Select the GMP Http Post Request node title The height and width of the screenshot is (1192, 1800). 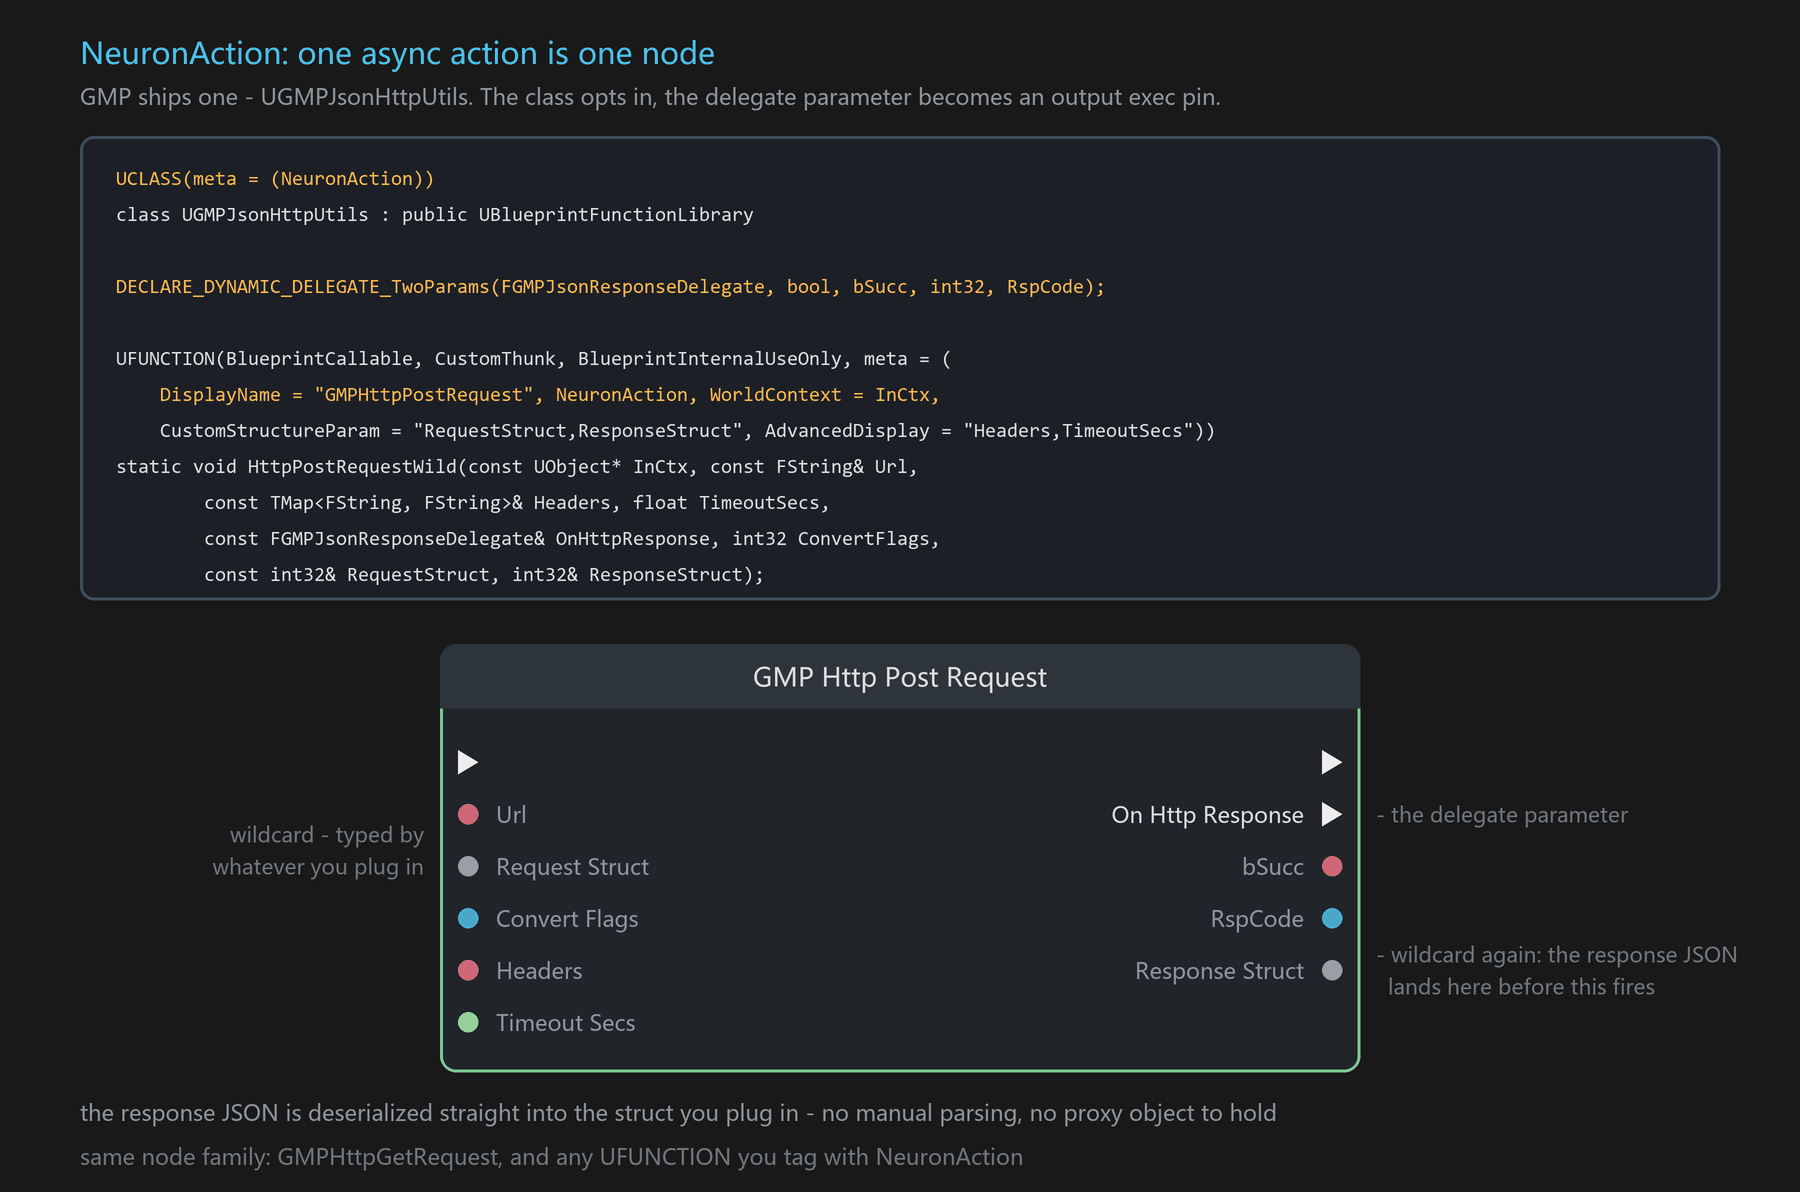pyautogui.click(x=899, y=677)
